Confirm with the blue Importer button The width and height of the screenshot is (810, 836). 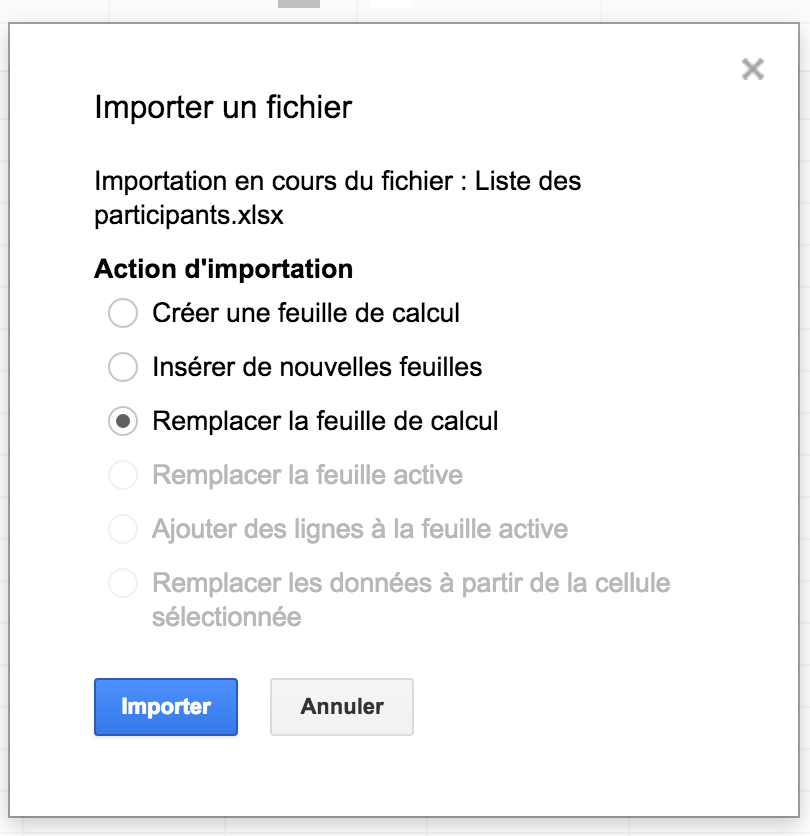(x=166, y=706)
